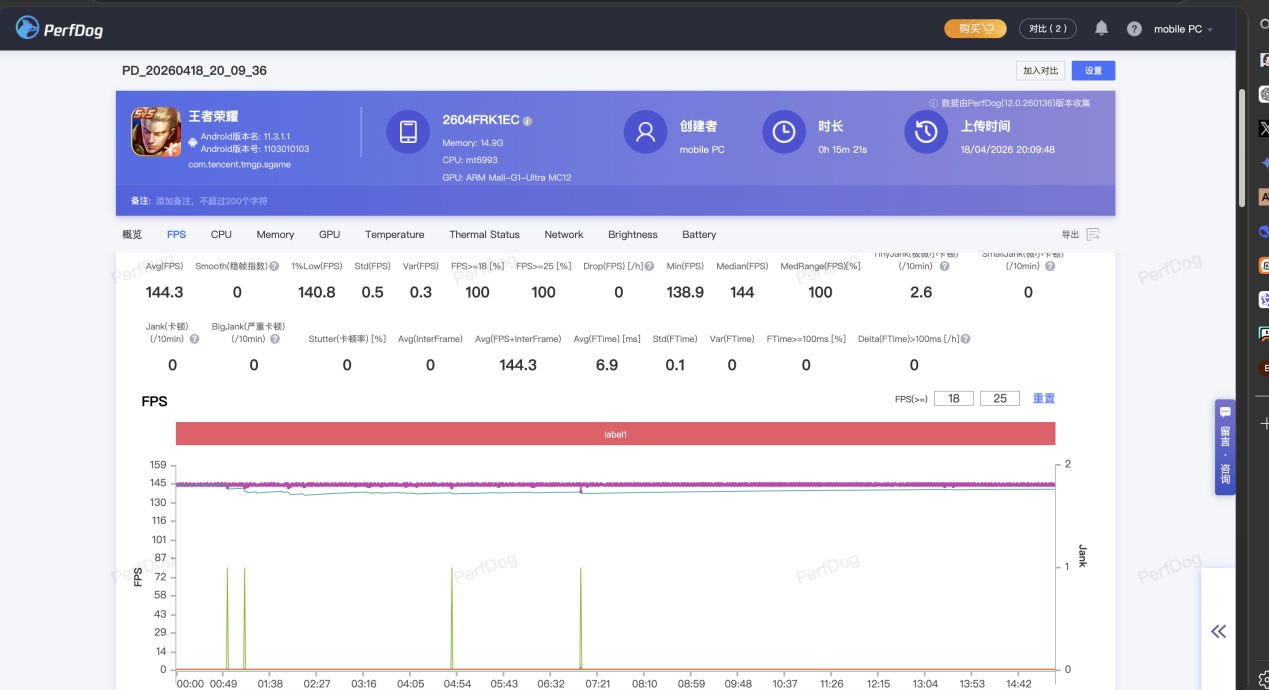Click info icon beside device 2604FRK1EC
This screenshot has height=690, width=1269.
tap(527, 121)
